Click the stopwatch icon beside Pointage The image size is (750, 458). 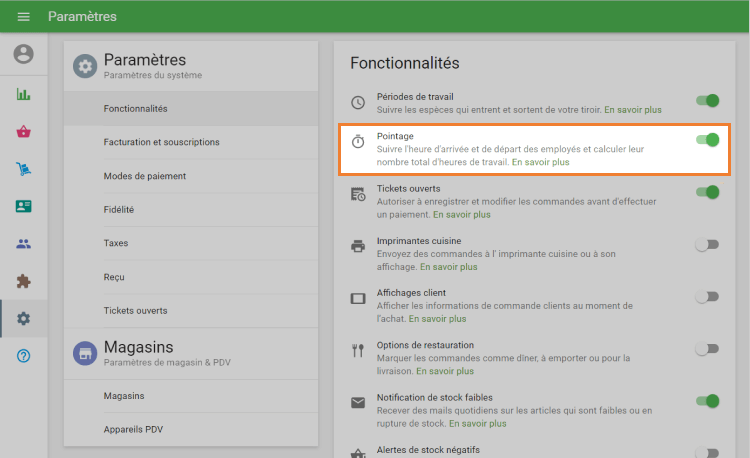pos(358,142)
